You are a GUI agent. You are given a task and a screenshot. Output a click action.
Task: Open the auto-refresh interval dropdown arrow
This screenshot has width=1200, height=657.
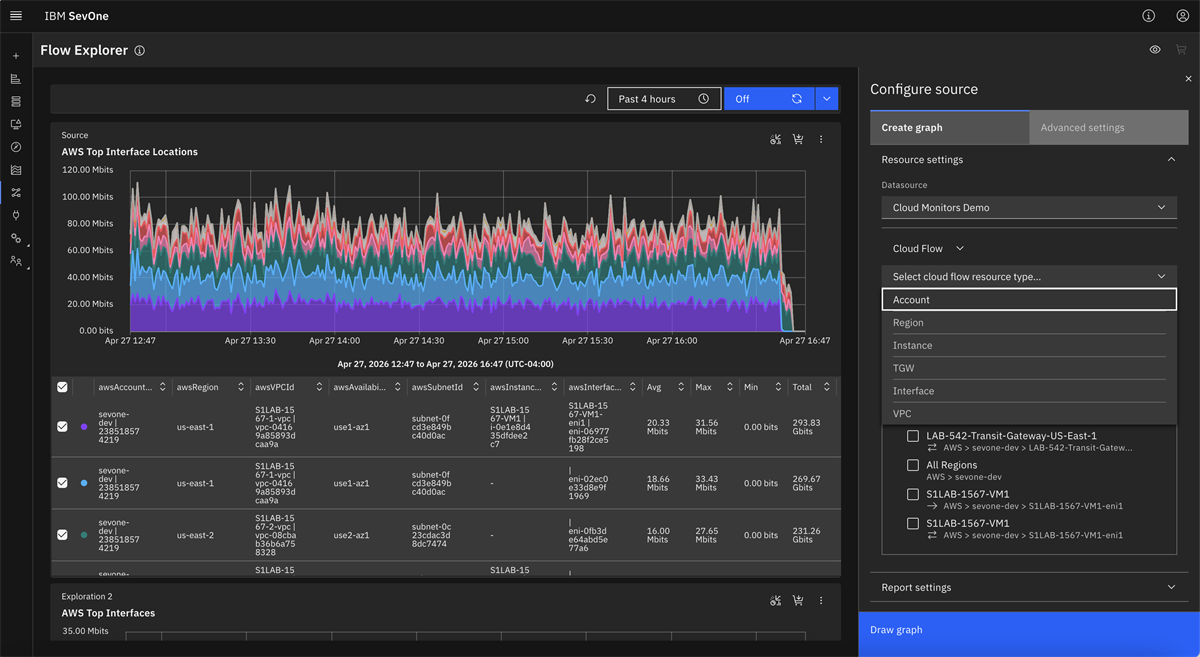[827, 99]
